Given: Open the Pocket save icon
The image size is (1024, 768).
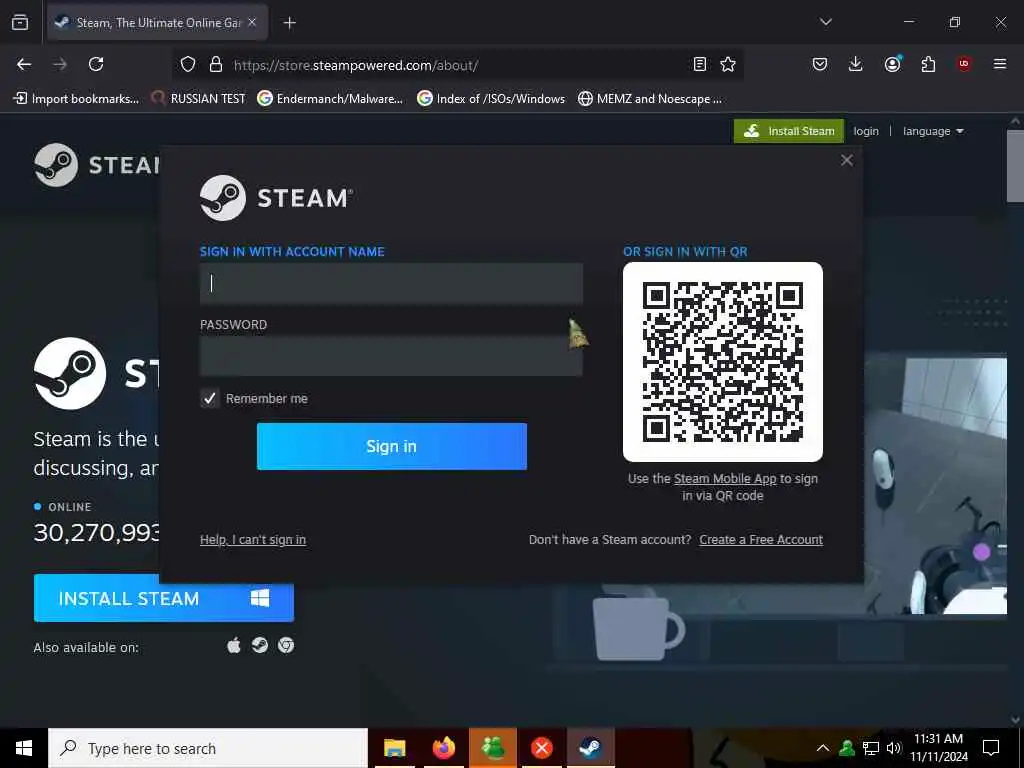Looking at the screenshot, I should (x=820, y=64).
